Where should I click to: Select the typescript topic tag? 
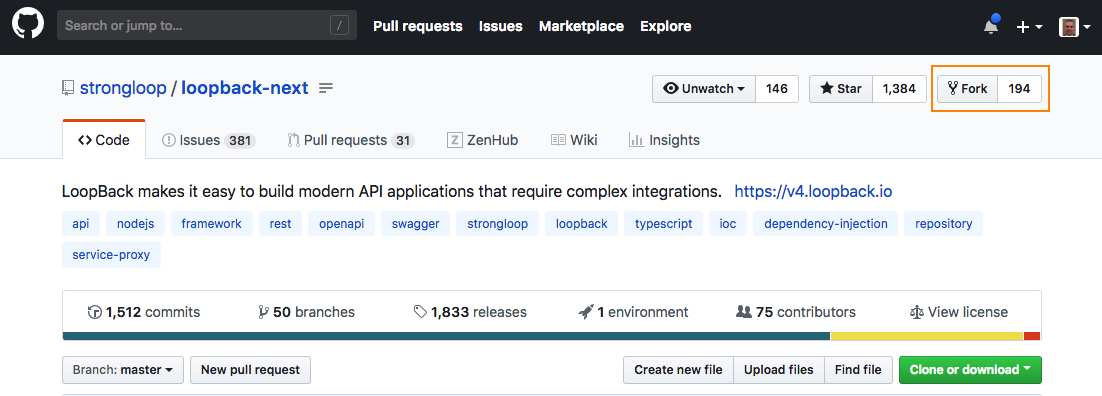click(663, 224)
